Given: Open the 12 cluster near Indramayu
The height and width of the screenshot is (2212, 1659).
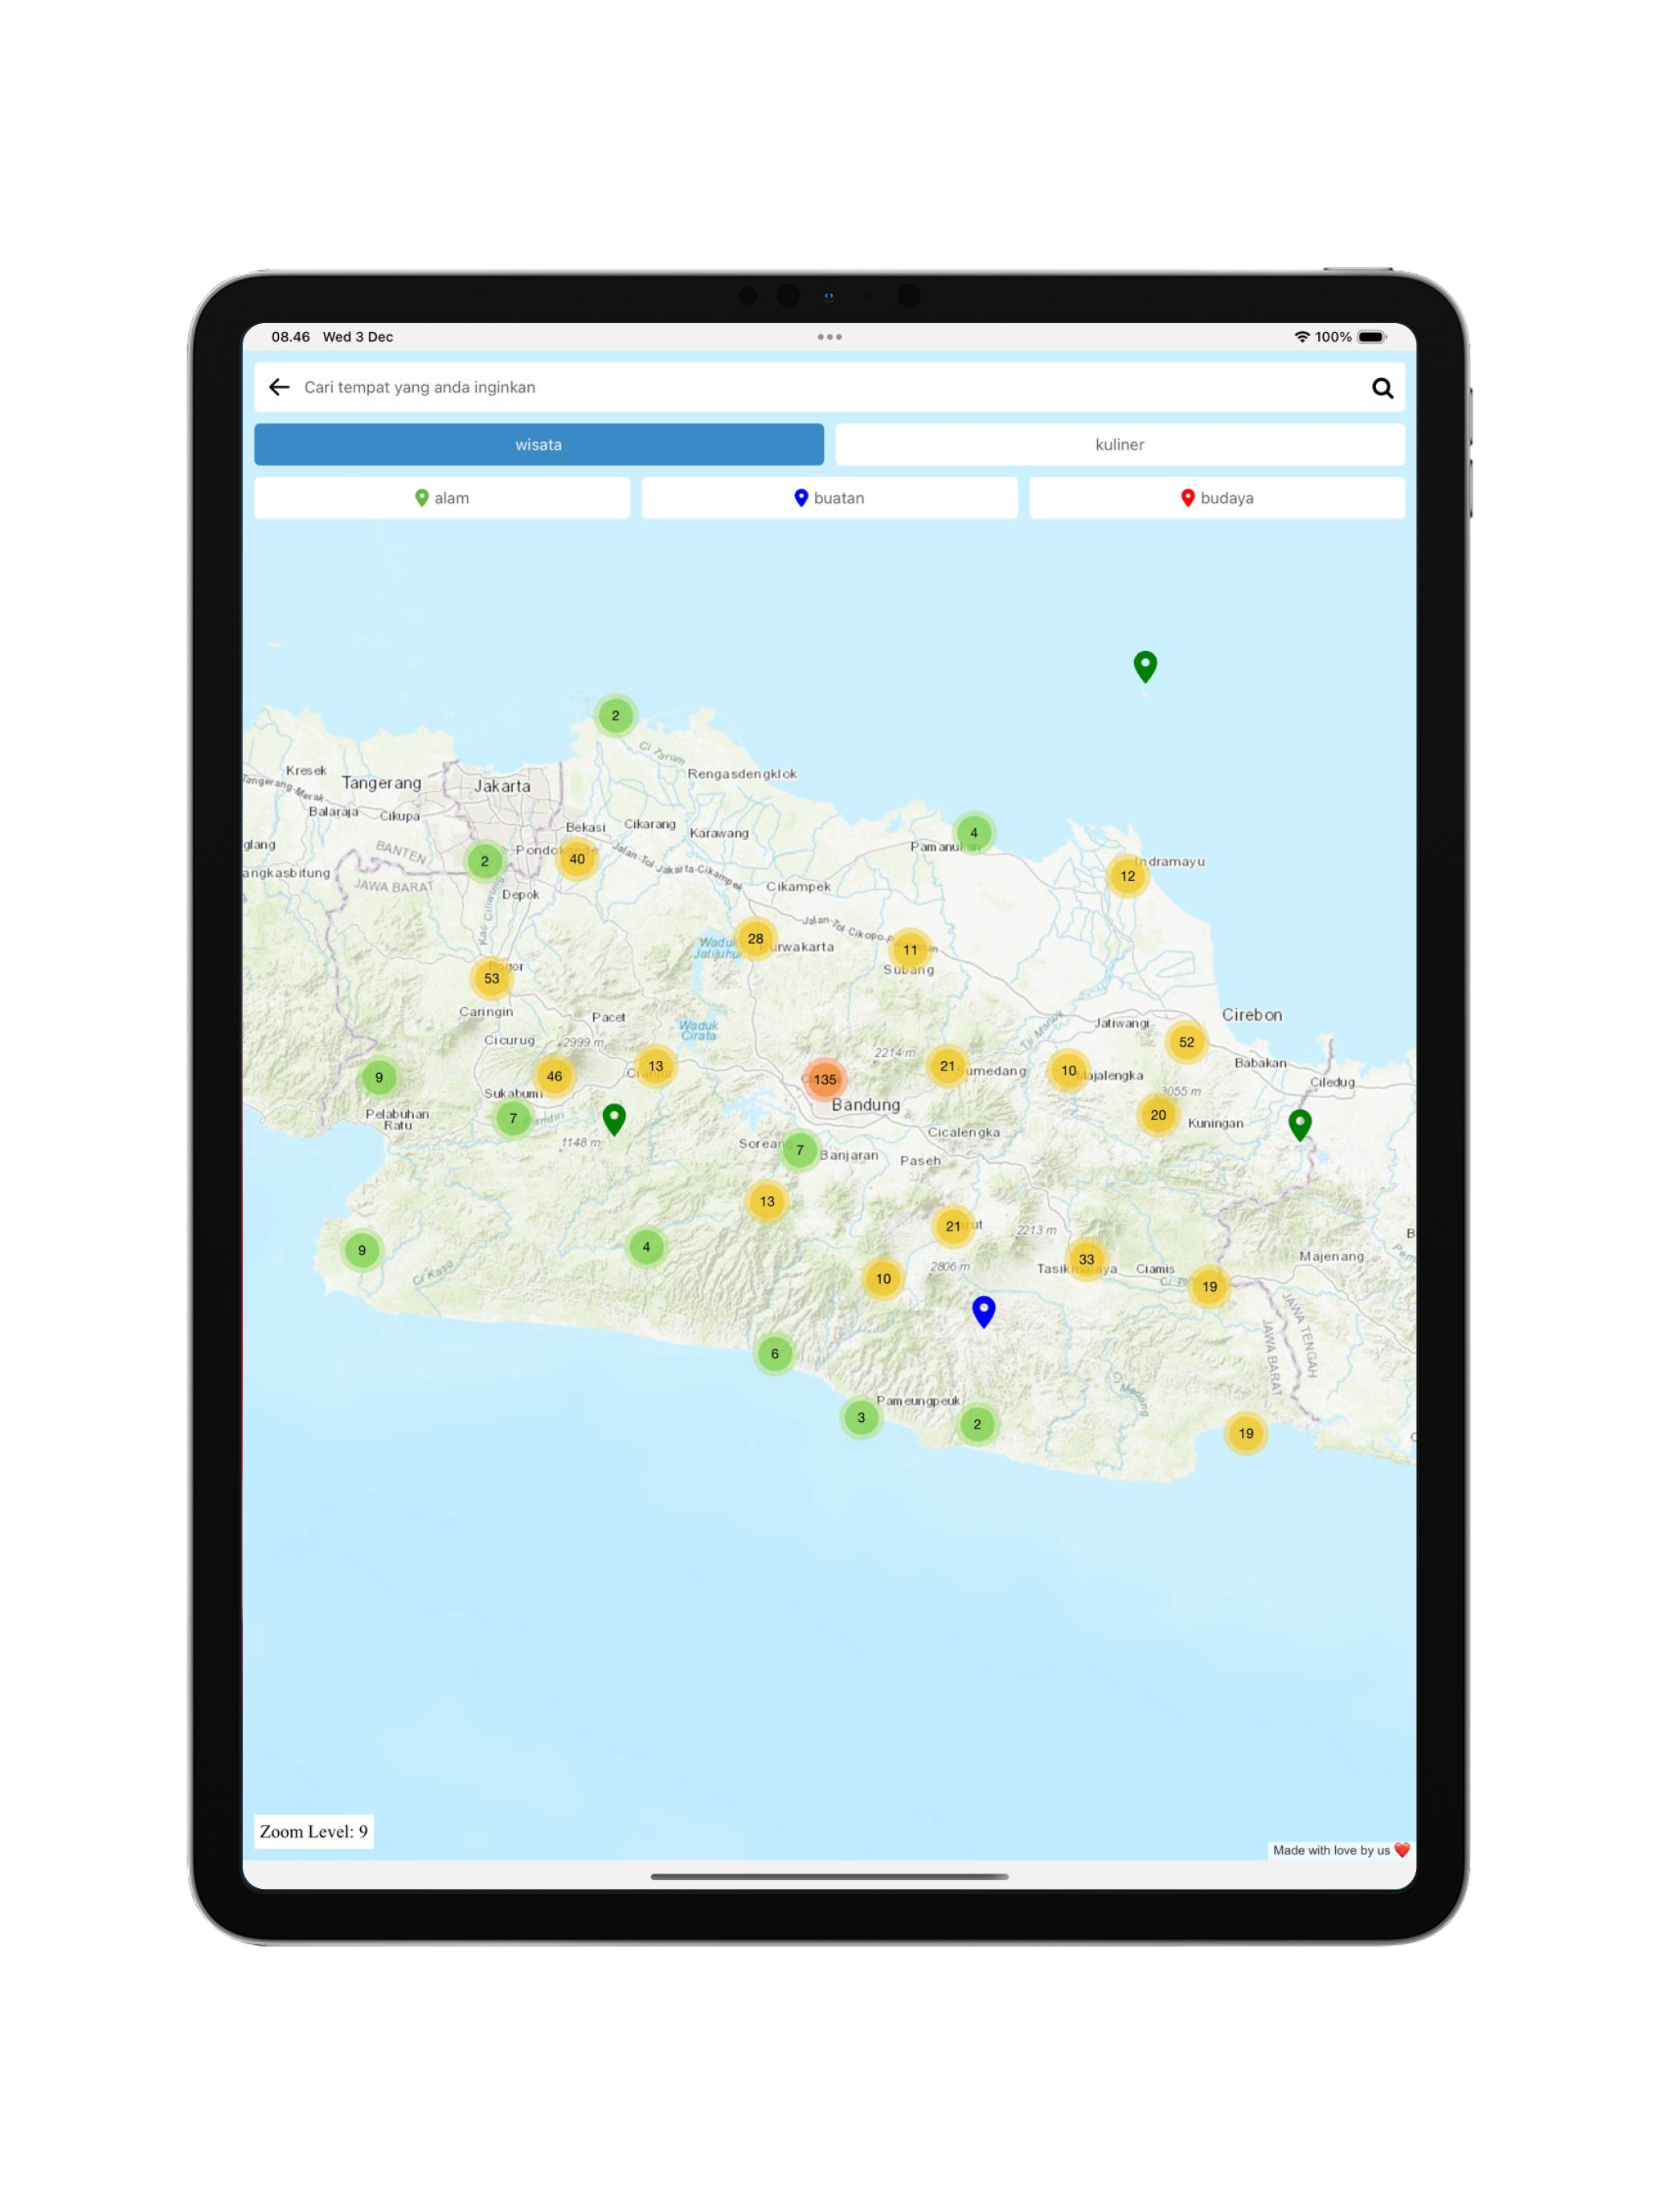Looking at the screenshot, I should coord(1127,876).
